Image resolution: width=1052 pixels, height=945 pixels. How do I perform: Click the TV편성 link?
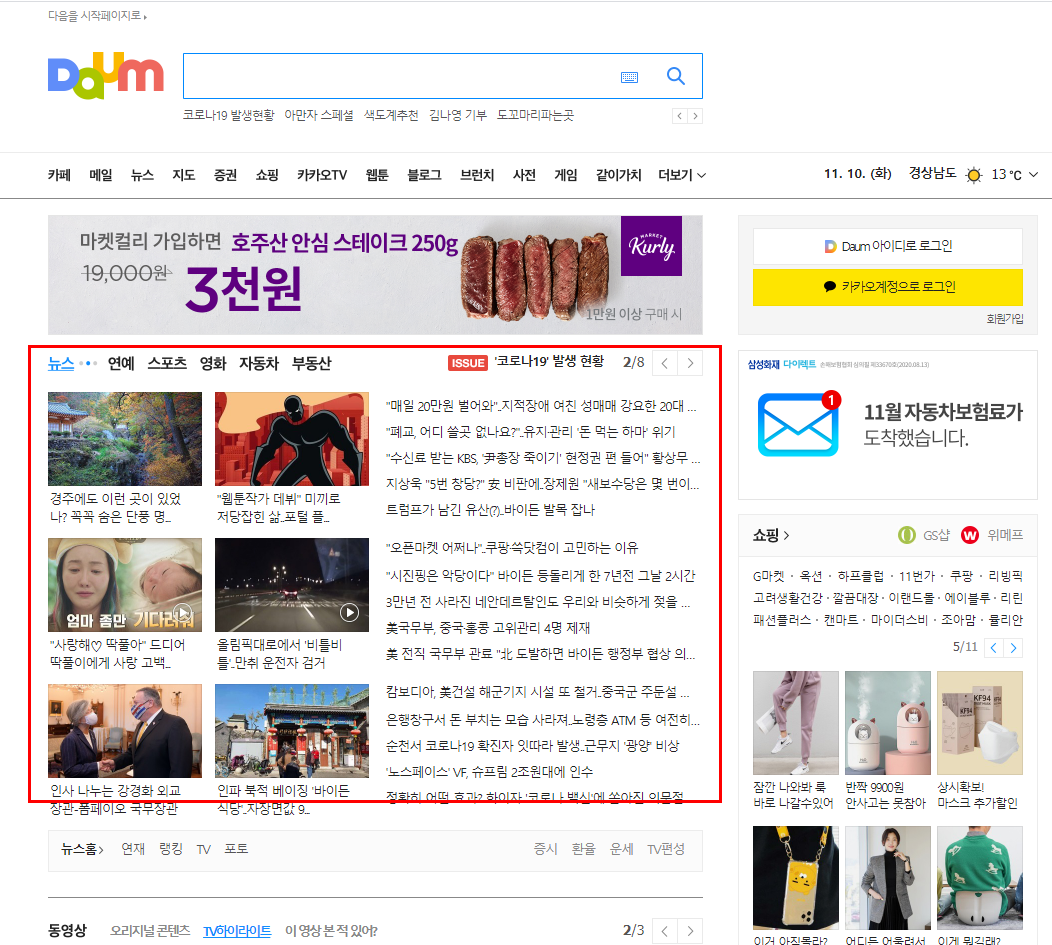click(666, 849)
